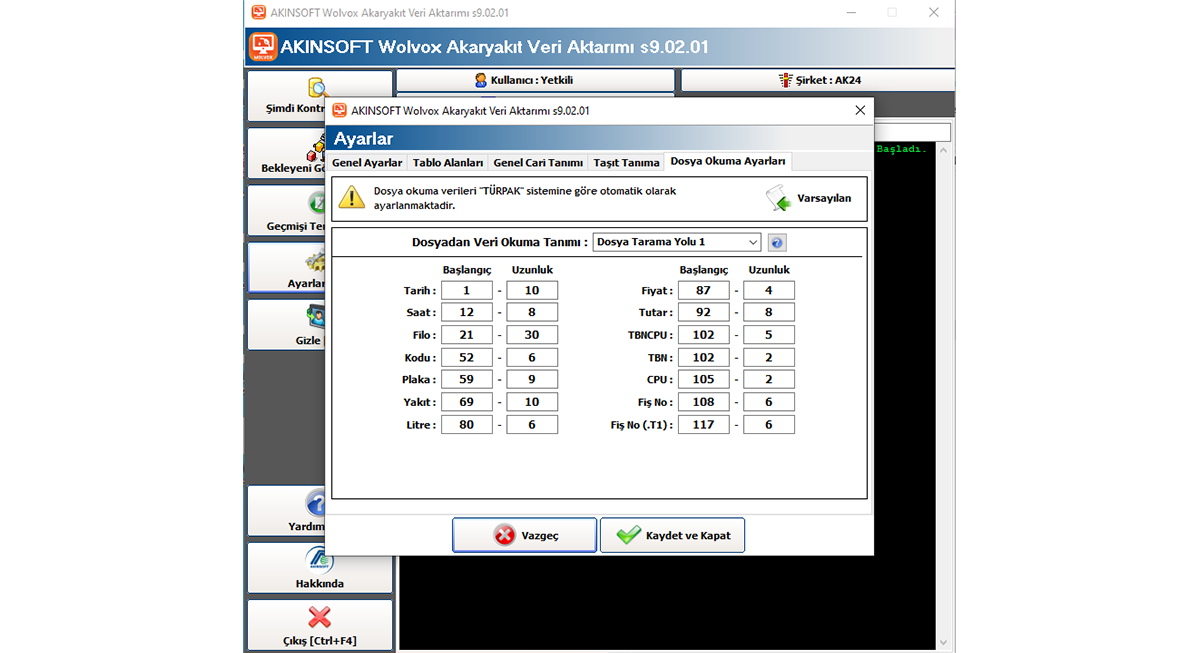
Task: Open the Hakkında sidebar button
Action: click(x=319, y=568)
